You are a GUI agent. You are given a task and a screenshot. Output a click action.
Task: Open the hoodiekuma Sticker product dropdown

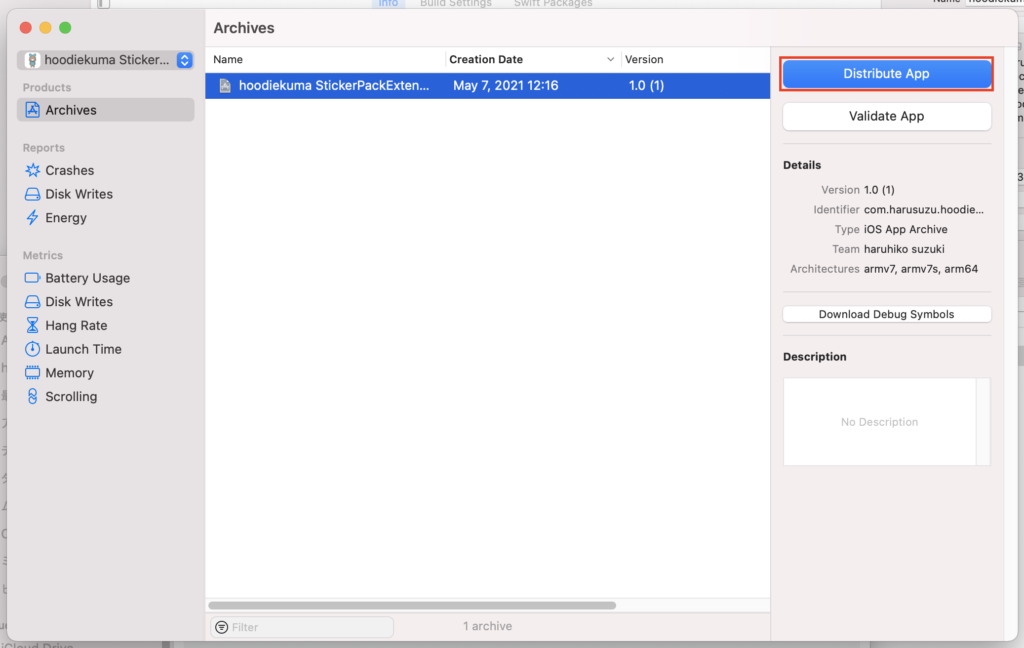point(105,60)
